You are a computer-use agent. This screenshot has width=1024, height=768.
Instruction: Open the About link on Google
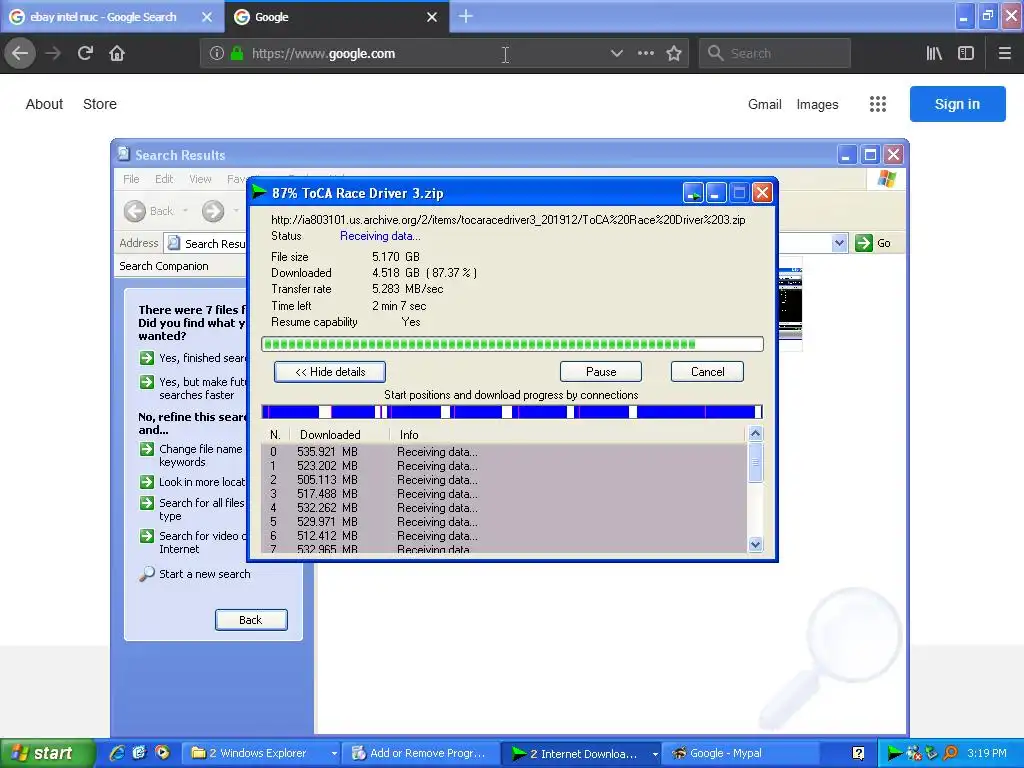(x=44, y=104)
